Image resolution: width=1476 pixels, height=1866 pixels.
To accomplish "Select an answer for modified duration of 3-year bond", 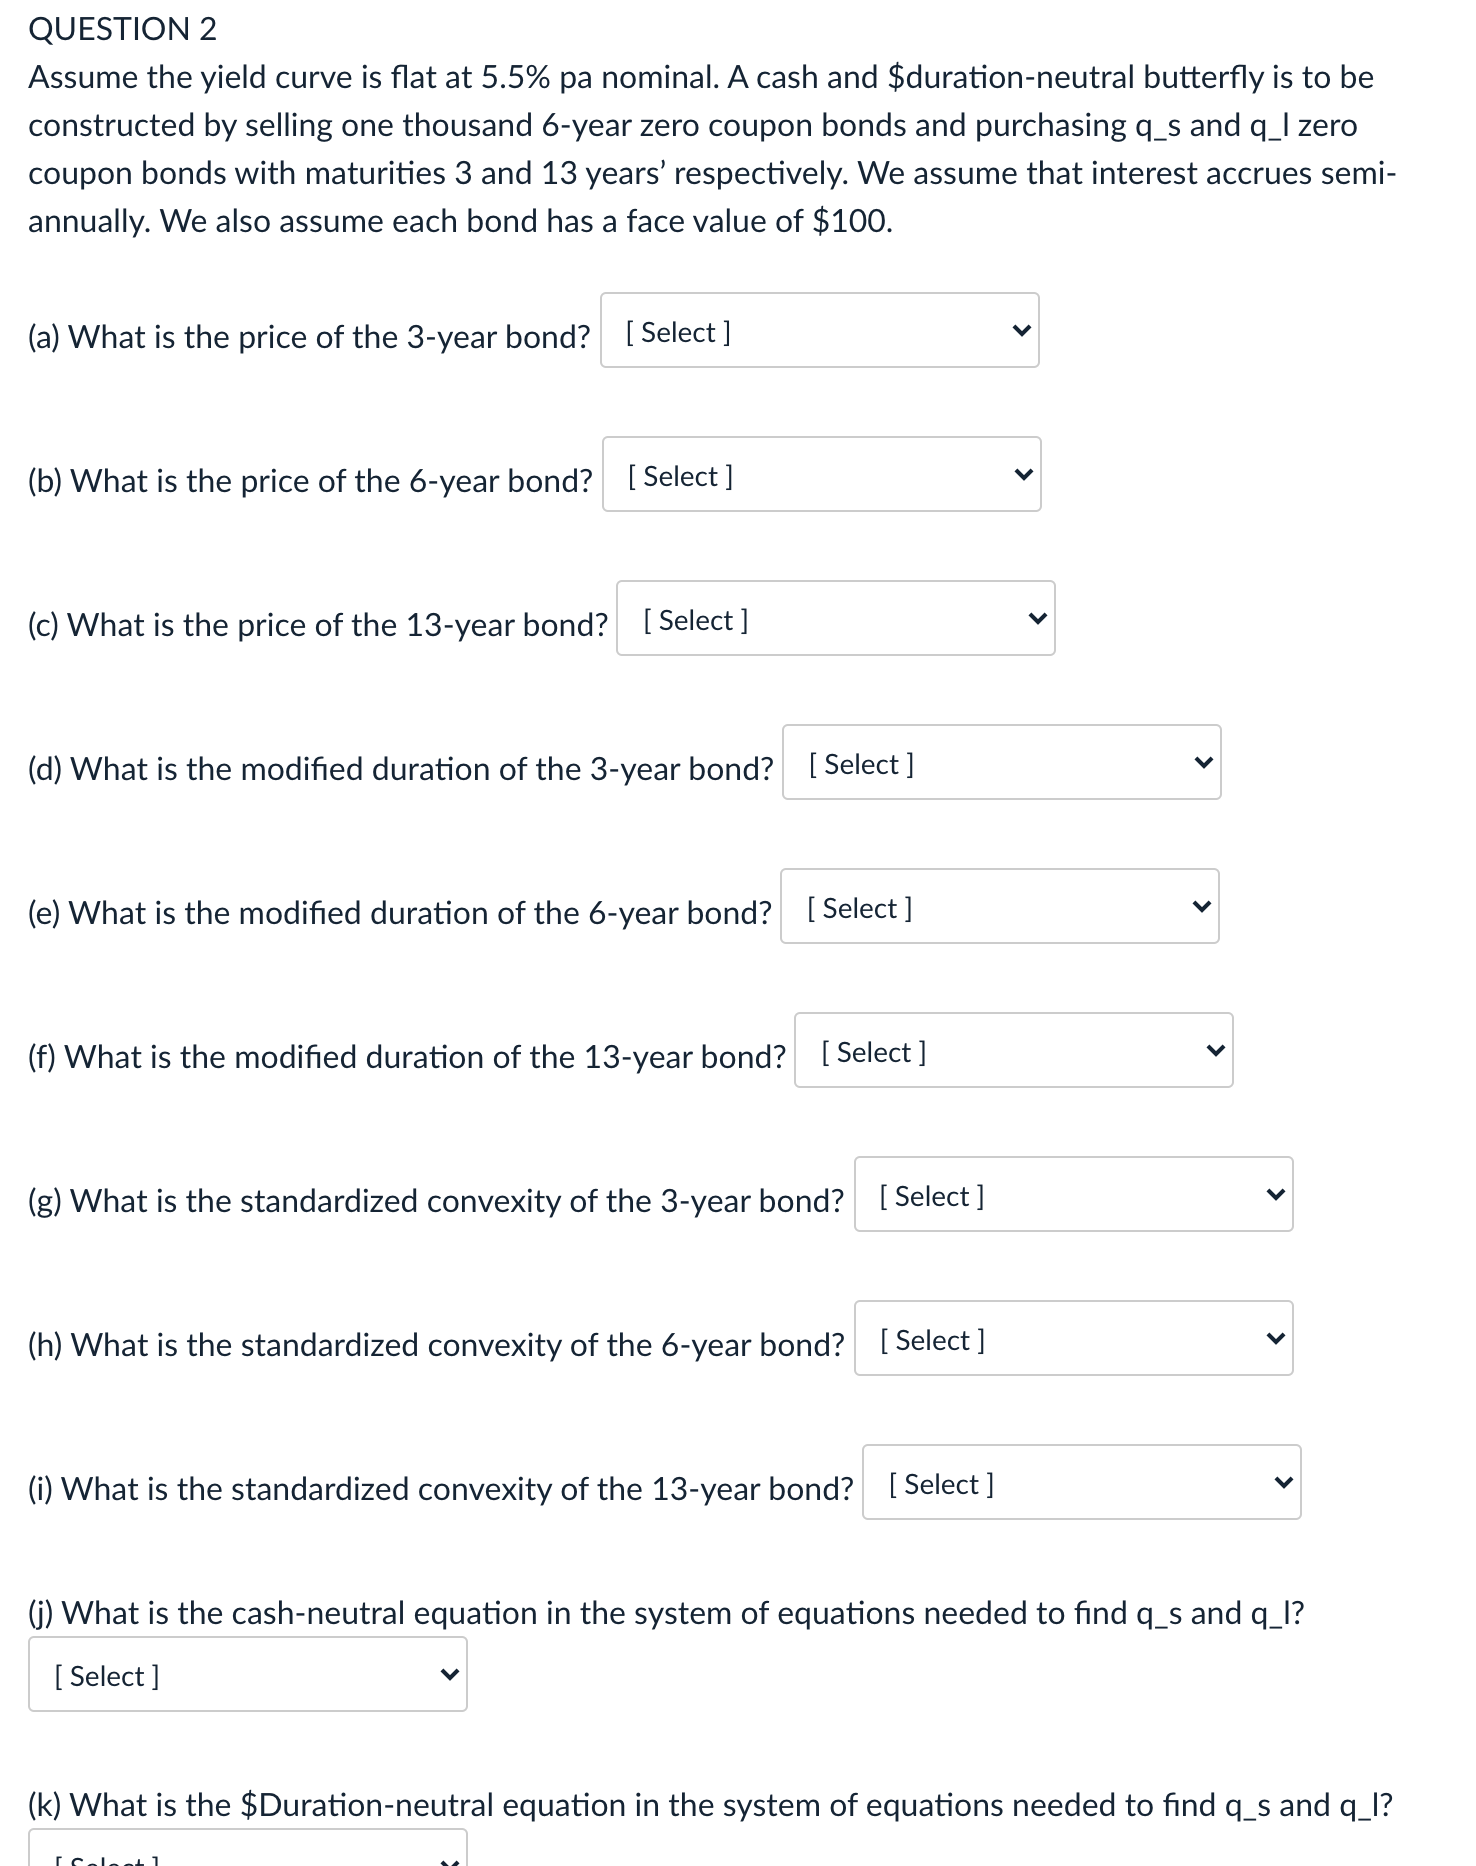I will [x=1000, y=762].
